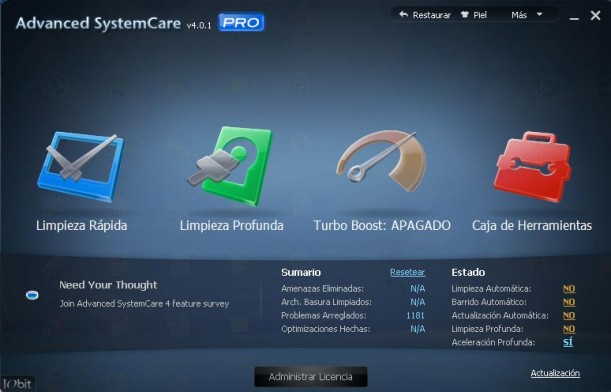Click the Restaurar arrow icon
Image resolution: width=611 pixels, height=392 pixels.
(x=403, y=15)
